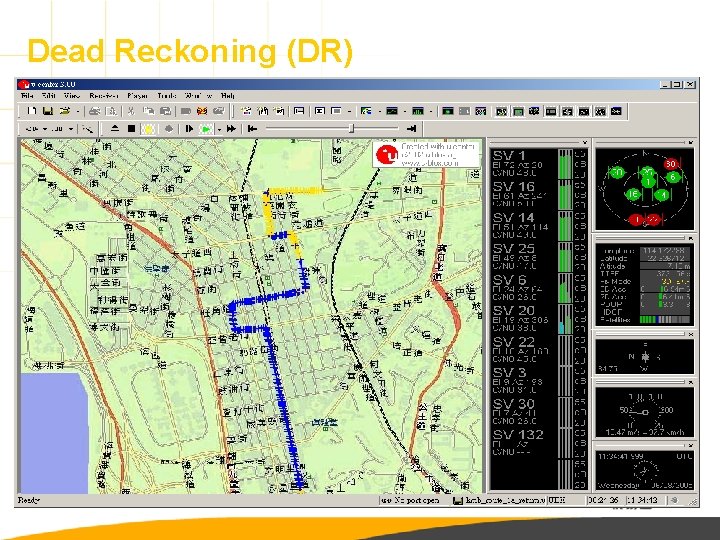Click the Step forward player button

189,129
